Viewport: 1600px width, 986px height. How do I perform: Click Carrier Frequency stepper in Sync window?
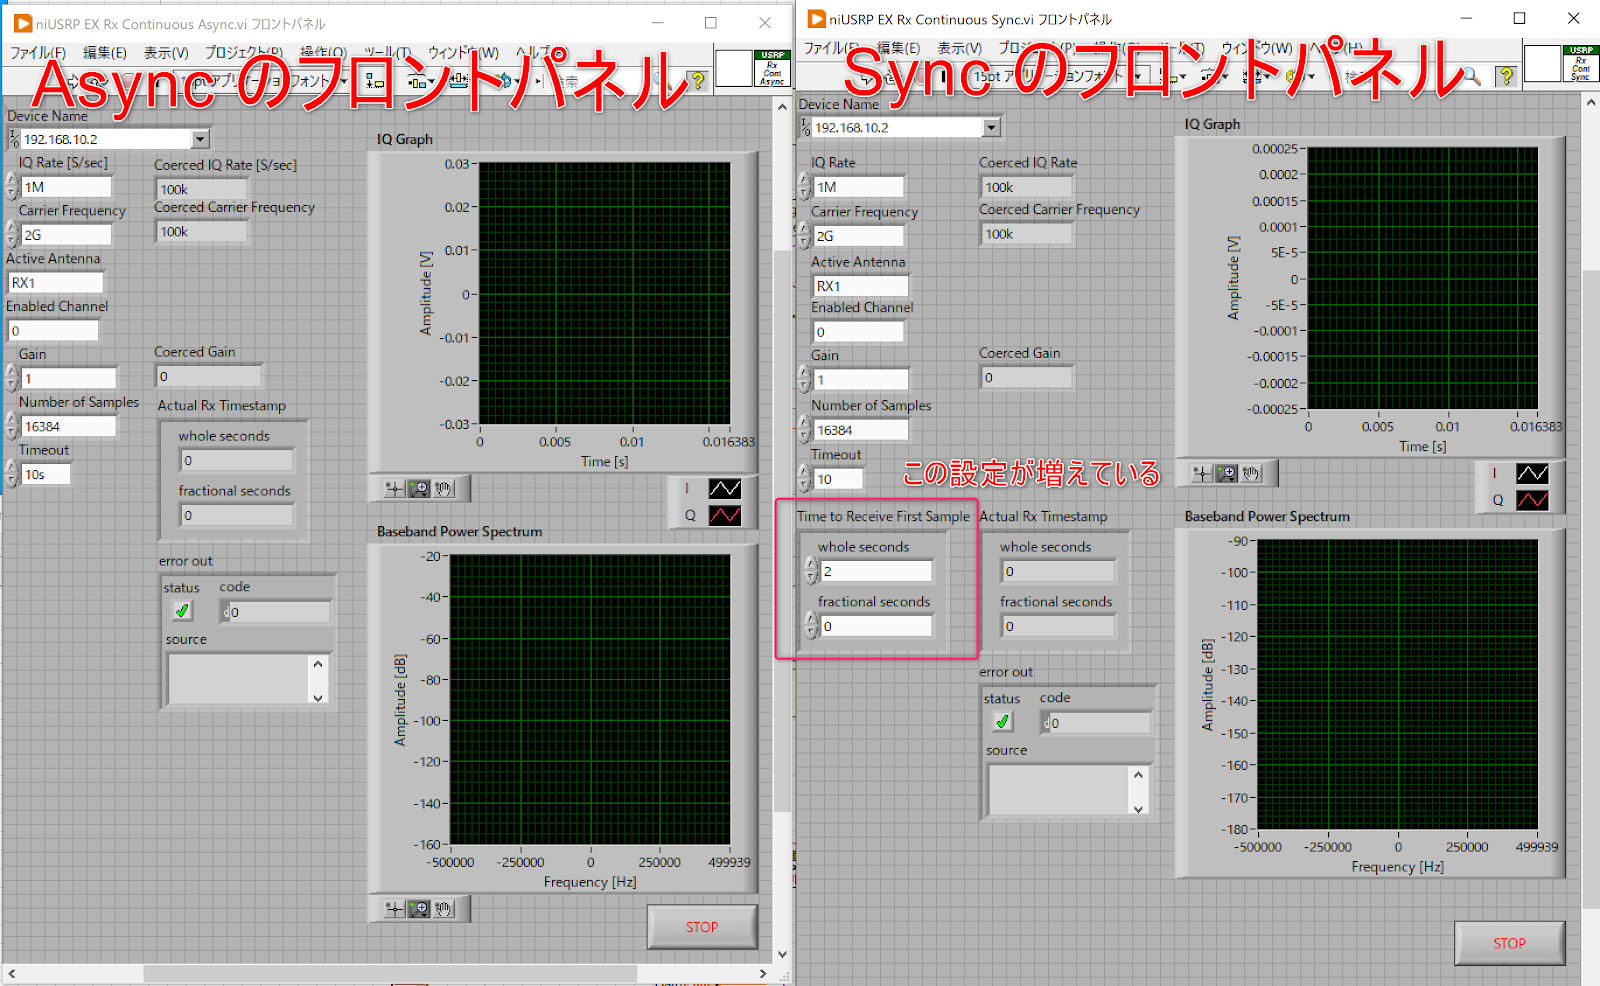pyautogui.click(x=805, y=235)
